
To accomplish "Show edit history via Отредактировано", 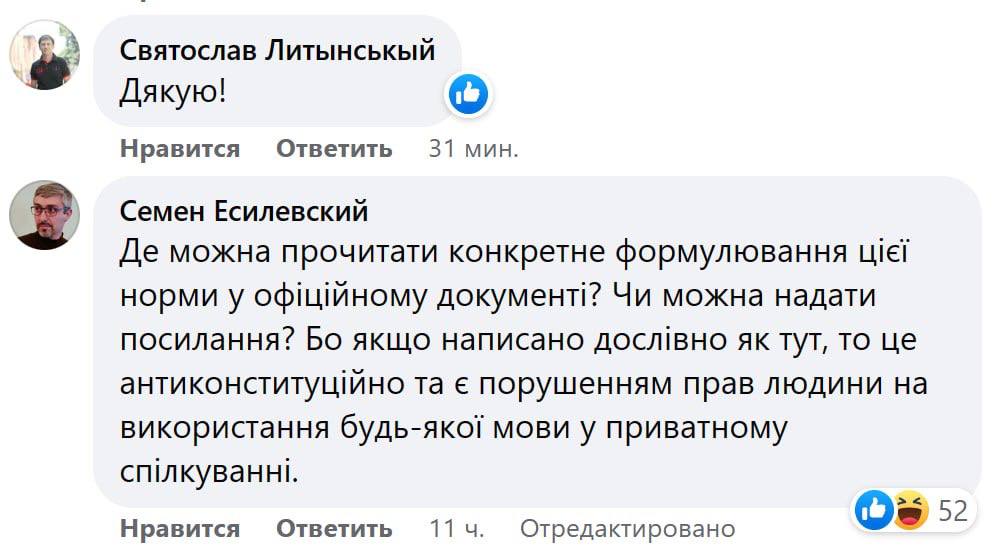I will (x=627, y=528).
